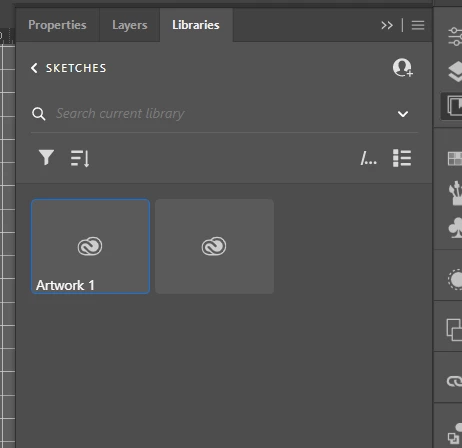Open the filter funnel options
Screen dimensions: 462x448
click(46, 157)
